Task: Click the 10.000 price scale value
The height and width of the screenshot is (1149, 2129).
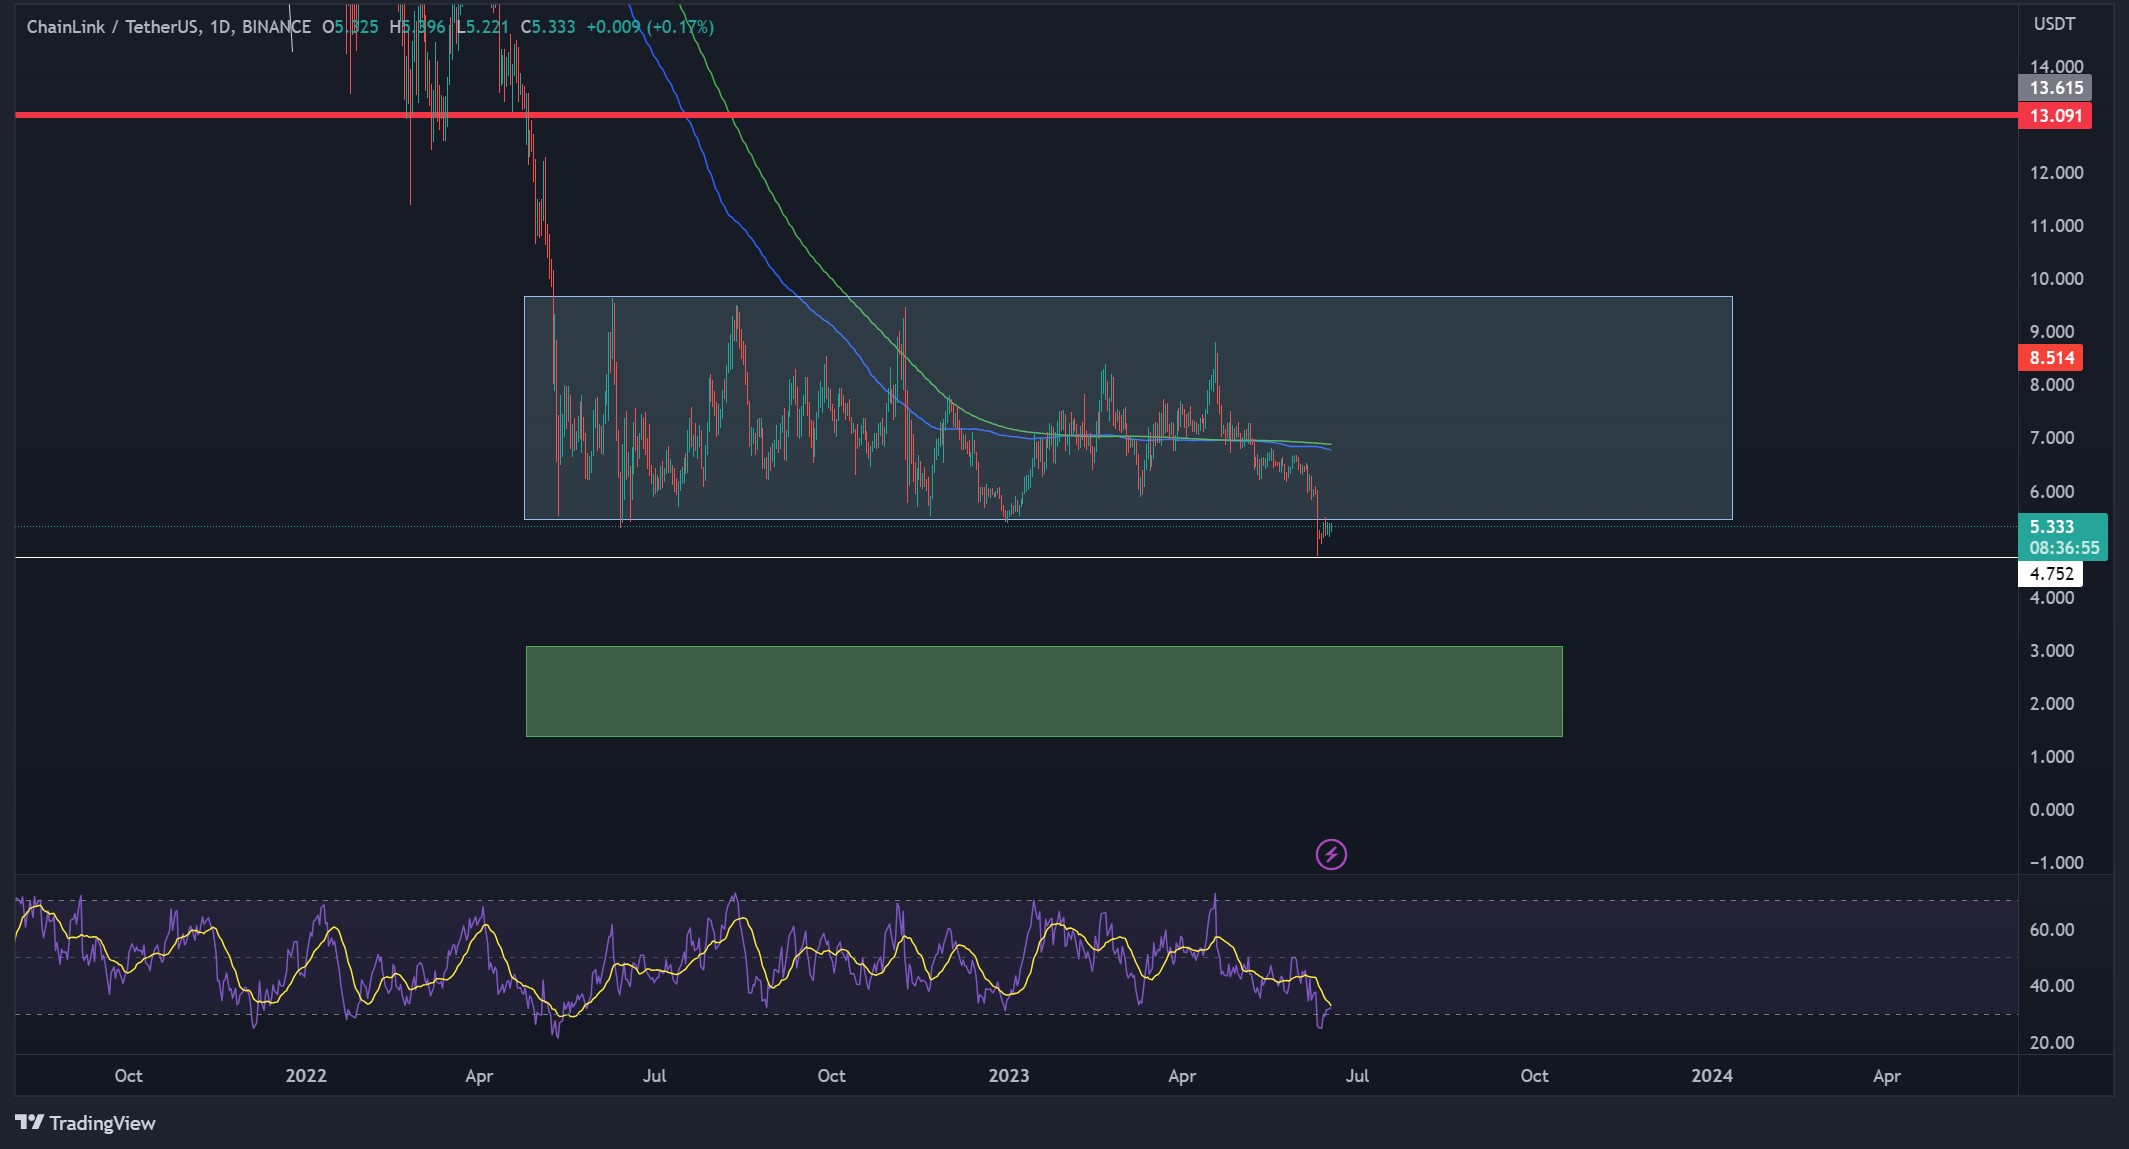Action: click(2056, 279)
